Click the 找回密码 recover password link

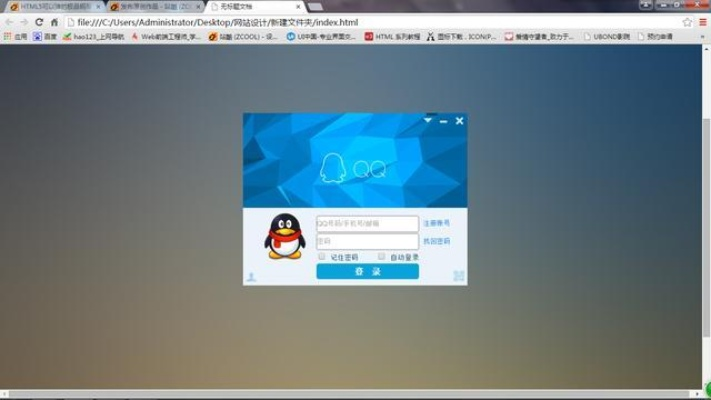click(437, 241)
